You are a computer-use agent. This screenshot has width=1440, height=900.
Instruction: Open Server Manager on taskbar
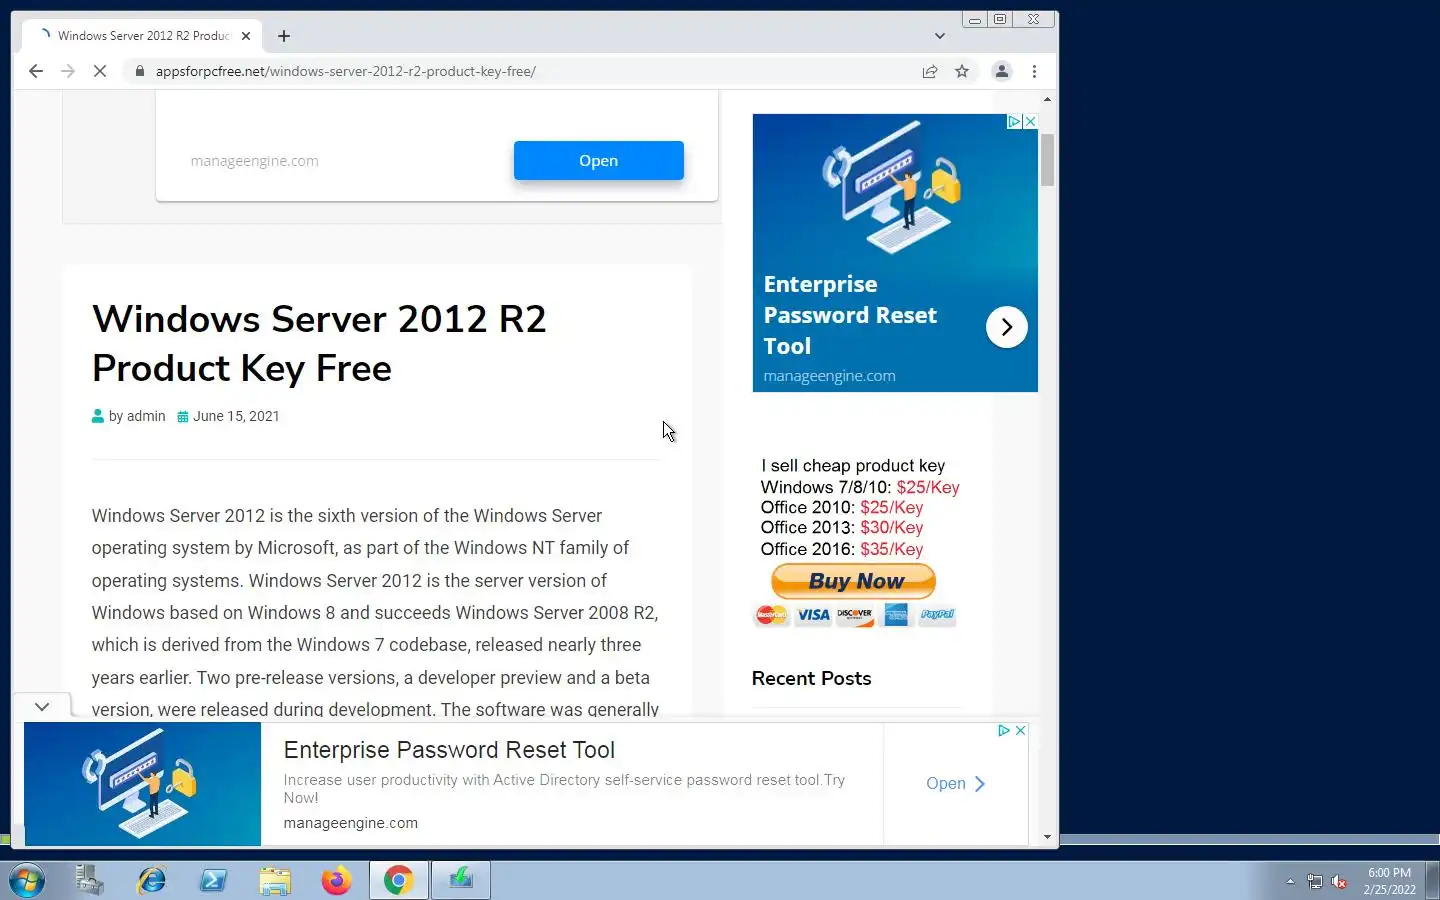[x=90, y=881]
